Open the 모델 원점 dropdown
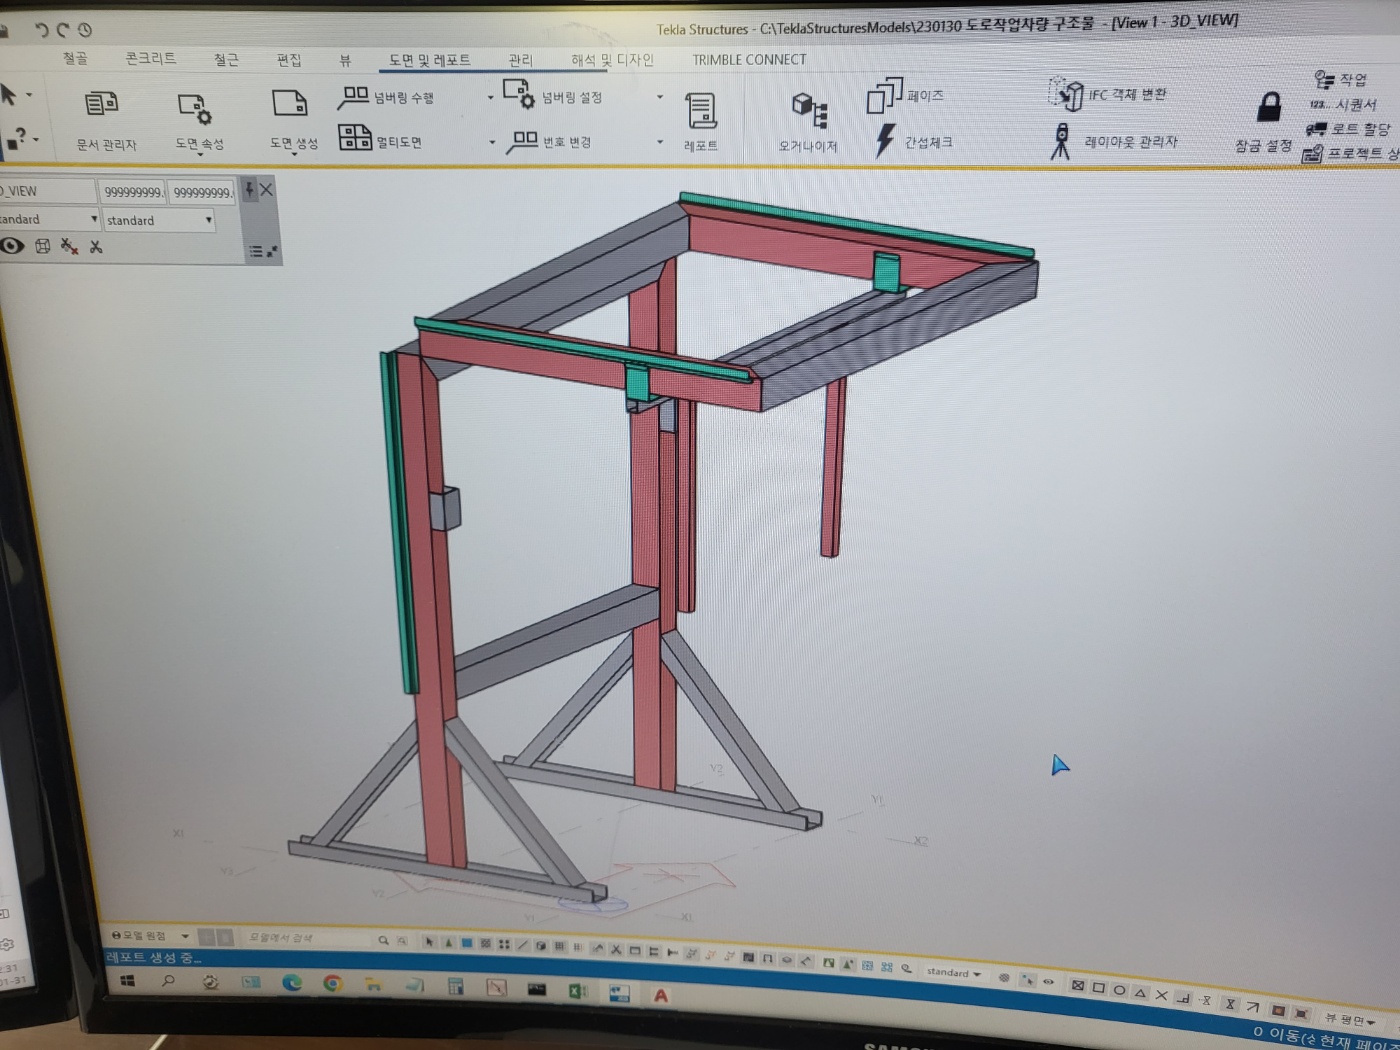 click(149, 935)
